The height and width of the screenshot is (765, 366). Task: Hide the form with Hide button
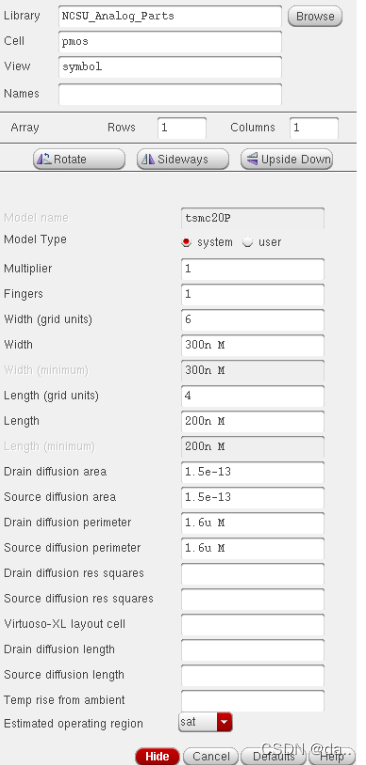157,756
